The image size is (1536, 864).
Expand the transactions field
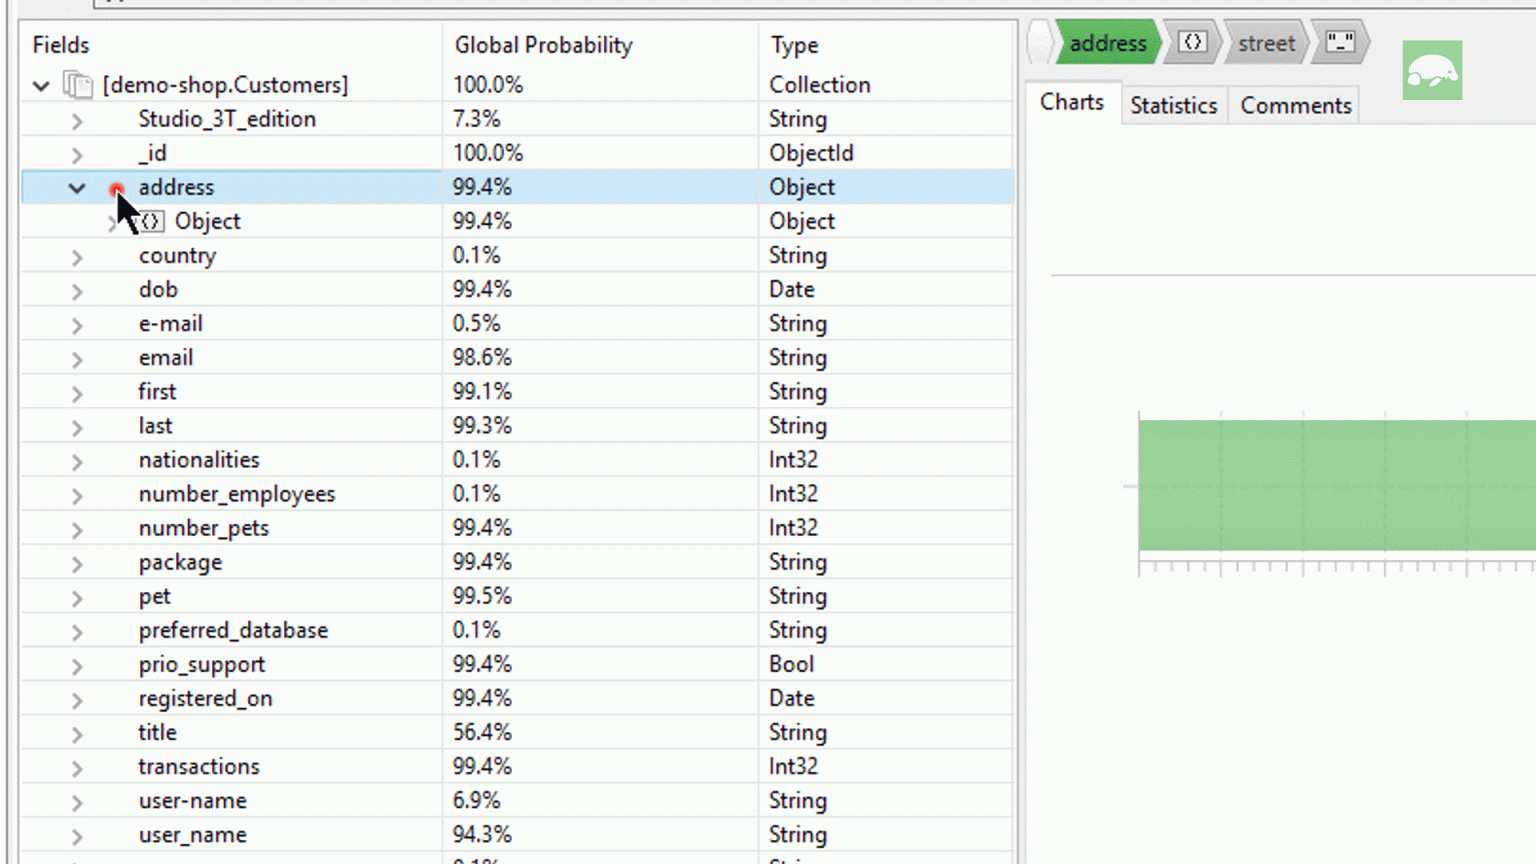(x=77, y=768)
